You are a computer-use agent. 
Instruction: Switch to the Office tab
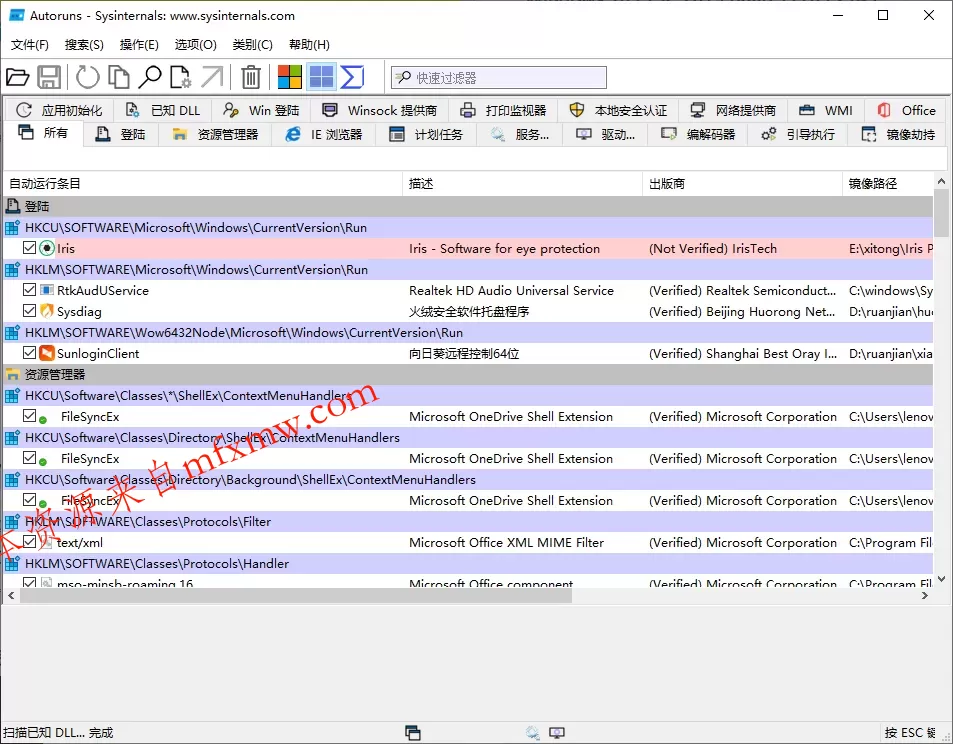click(906, 110)
